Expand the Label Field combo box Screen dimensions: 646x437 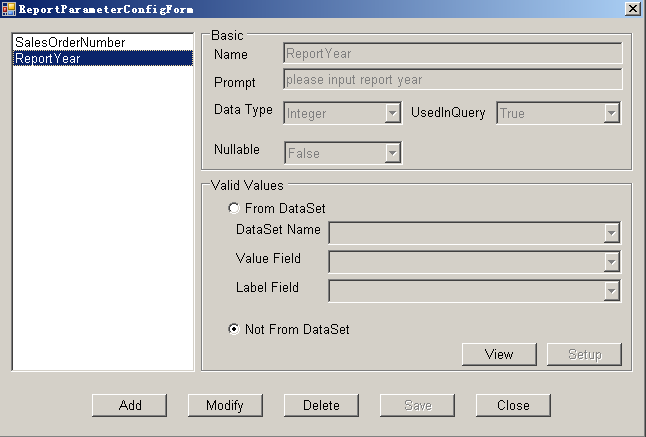612,291
